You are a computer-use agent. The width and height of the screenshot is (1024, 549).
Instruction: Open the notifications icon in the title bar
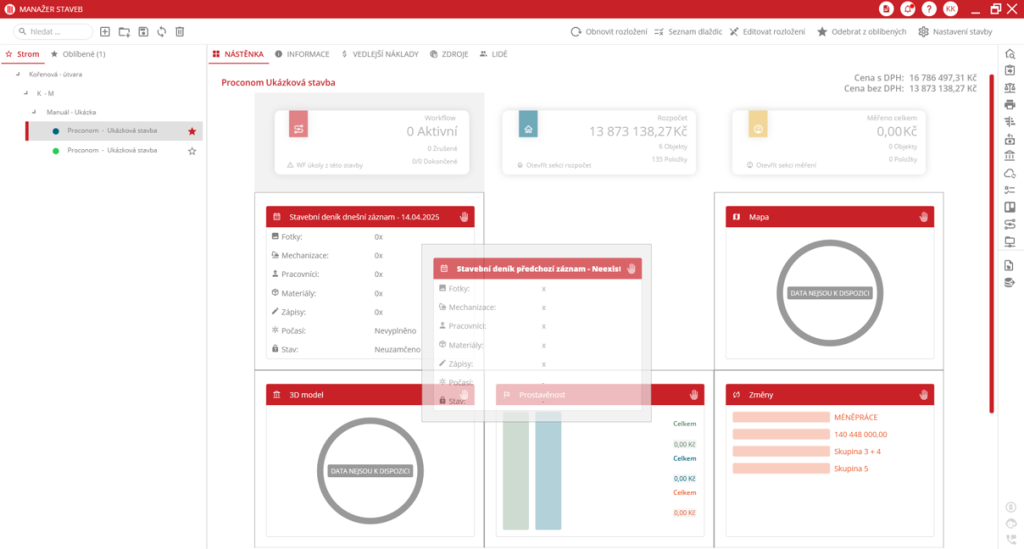tap(907, 9)
